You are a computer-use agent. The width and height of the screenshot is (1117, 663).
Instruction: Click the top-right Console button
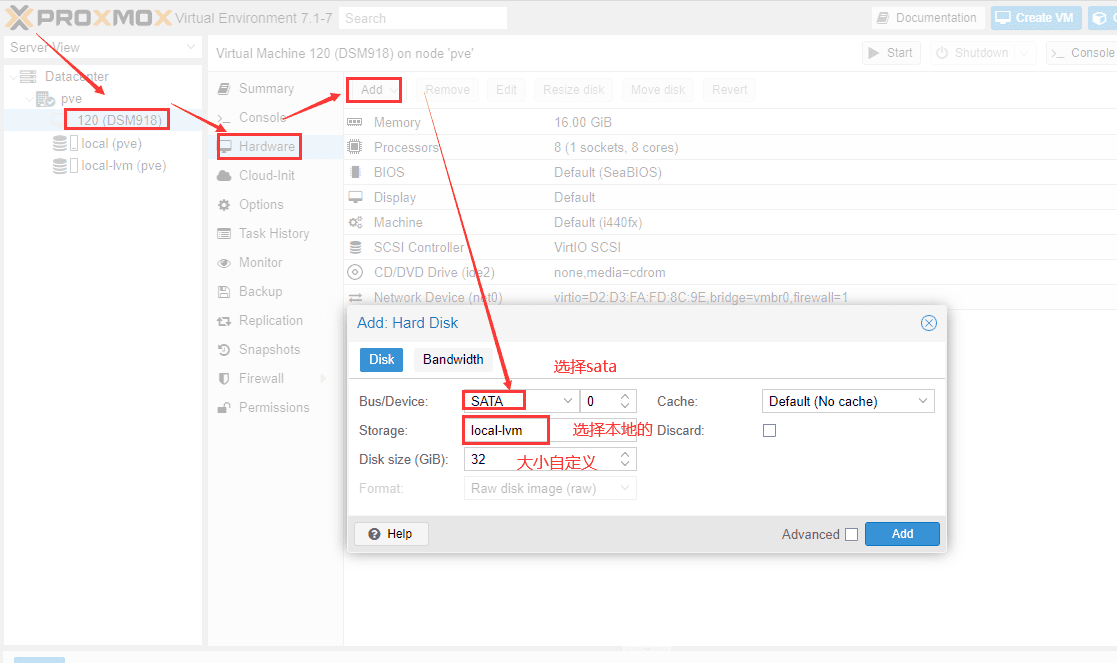(x=1082, y=53)
